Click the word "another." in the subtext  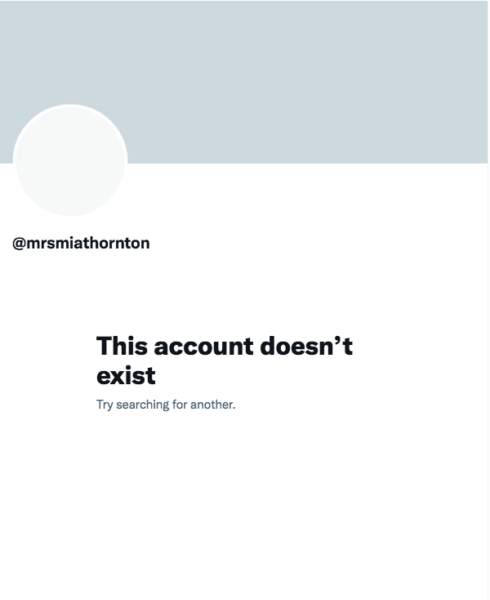(213, 404)
